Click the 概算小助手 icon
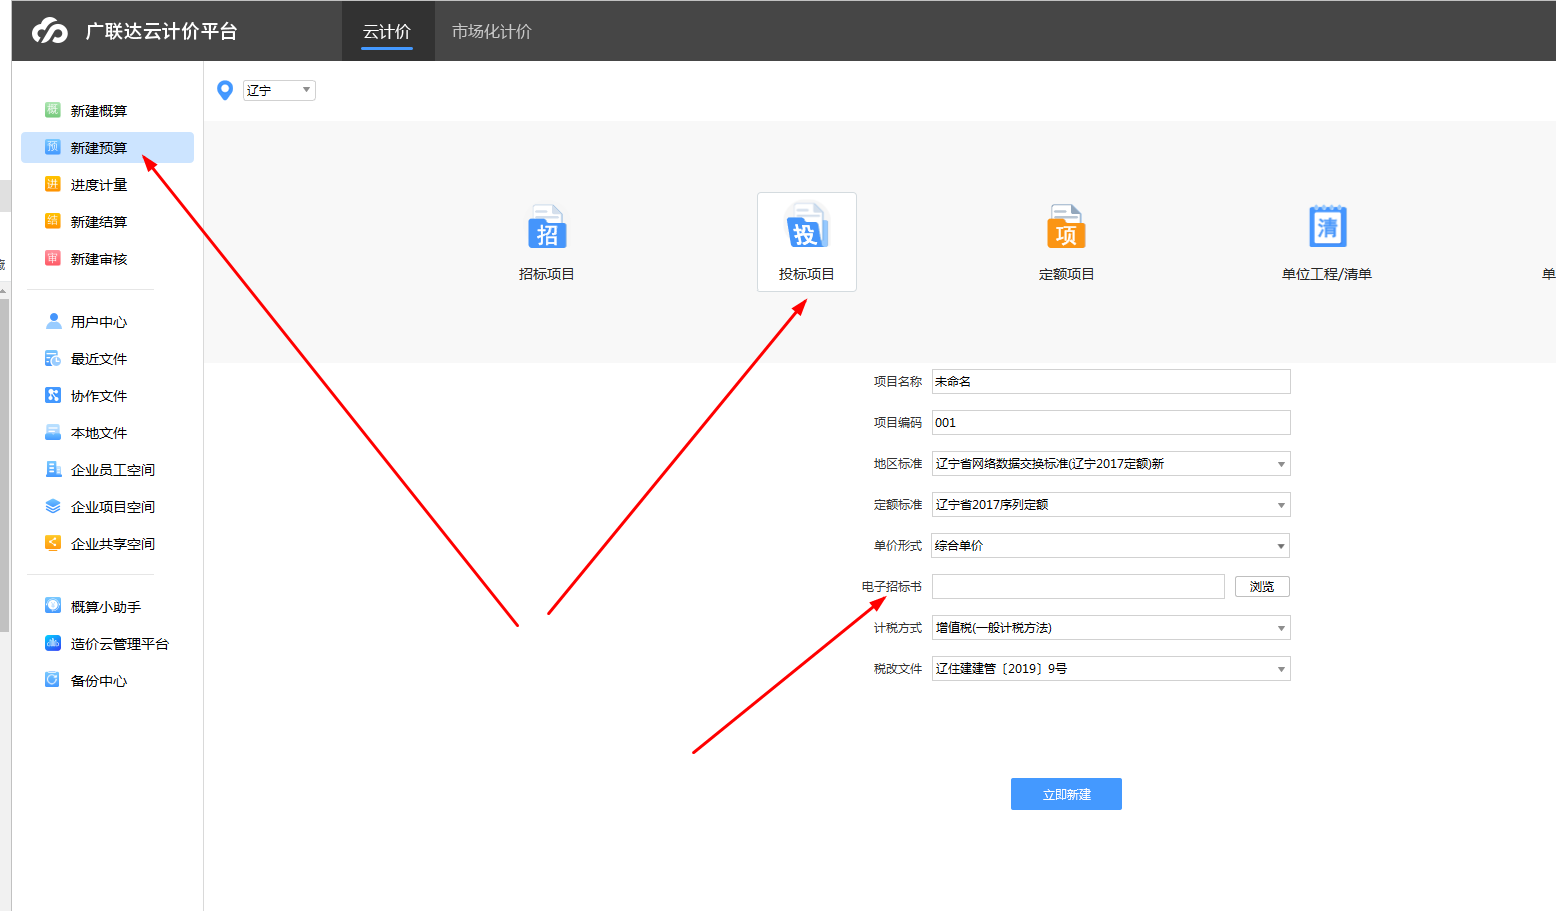1556x911 pixels. [53, 606]
